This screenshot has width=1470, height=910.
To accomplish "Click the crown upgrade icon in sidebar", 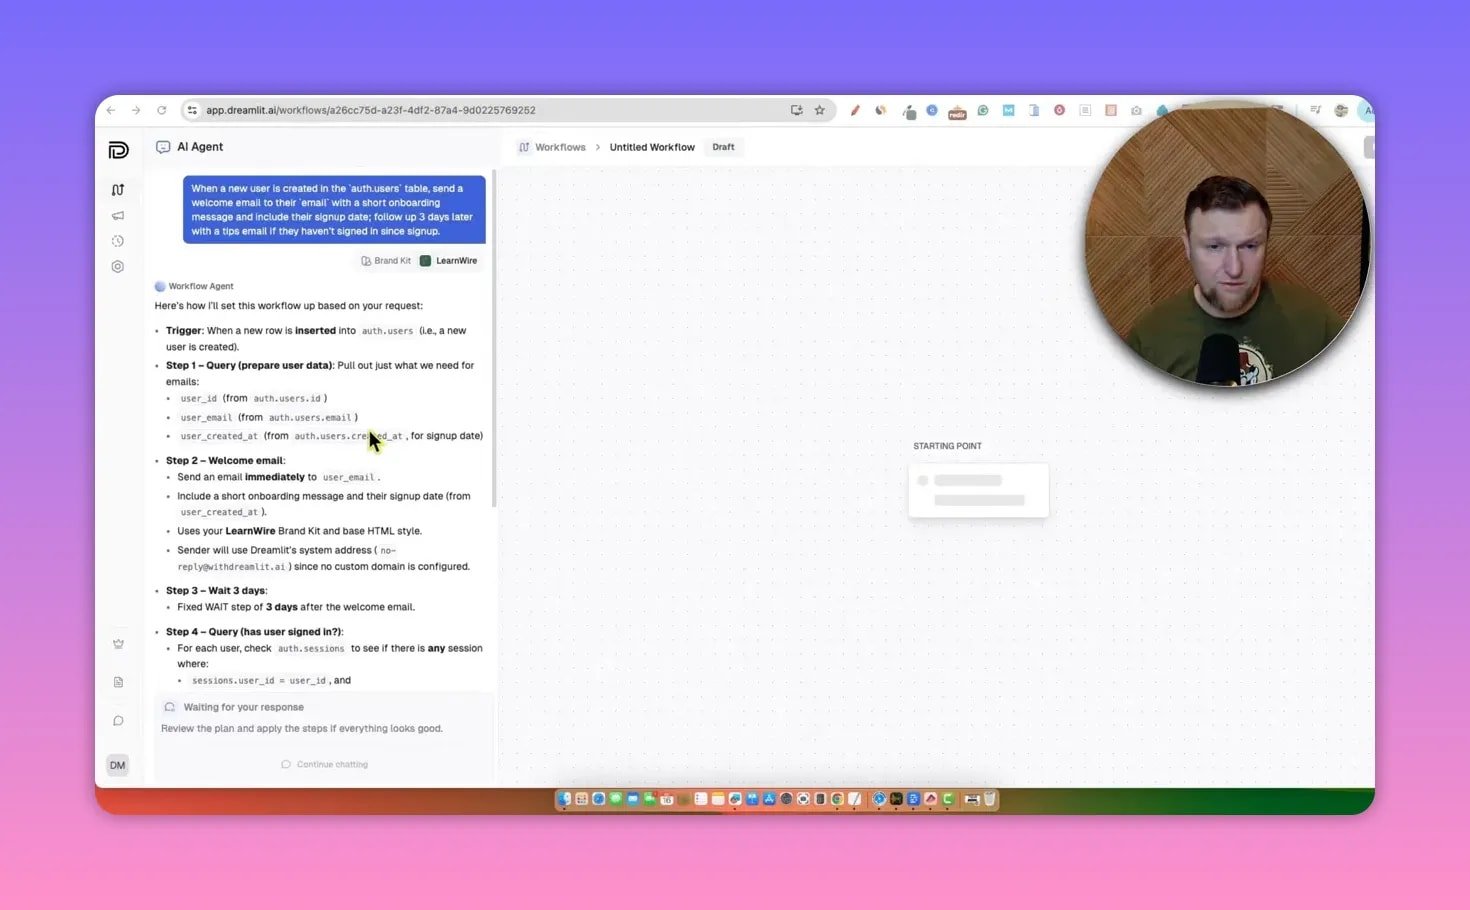I will pos(118,644).
